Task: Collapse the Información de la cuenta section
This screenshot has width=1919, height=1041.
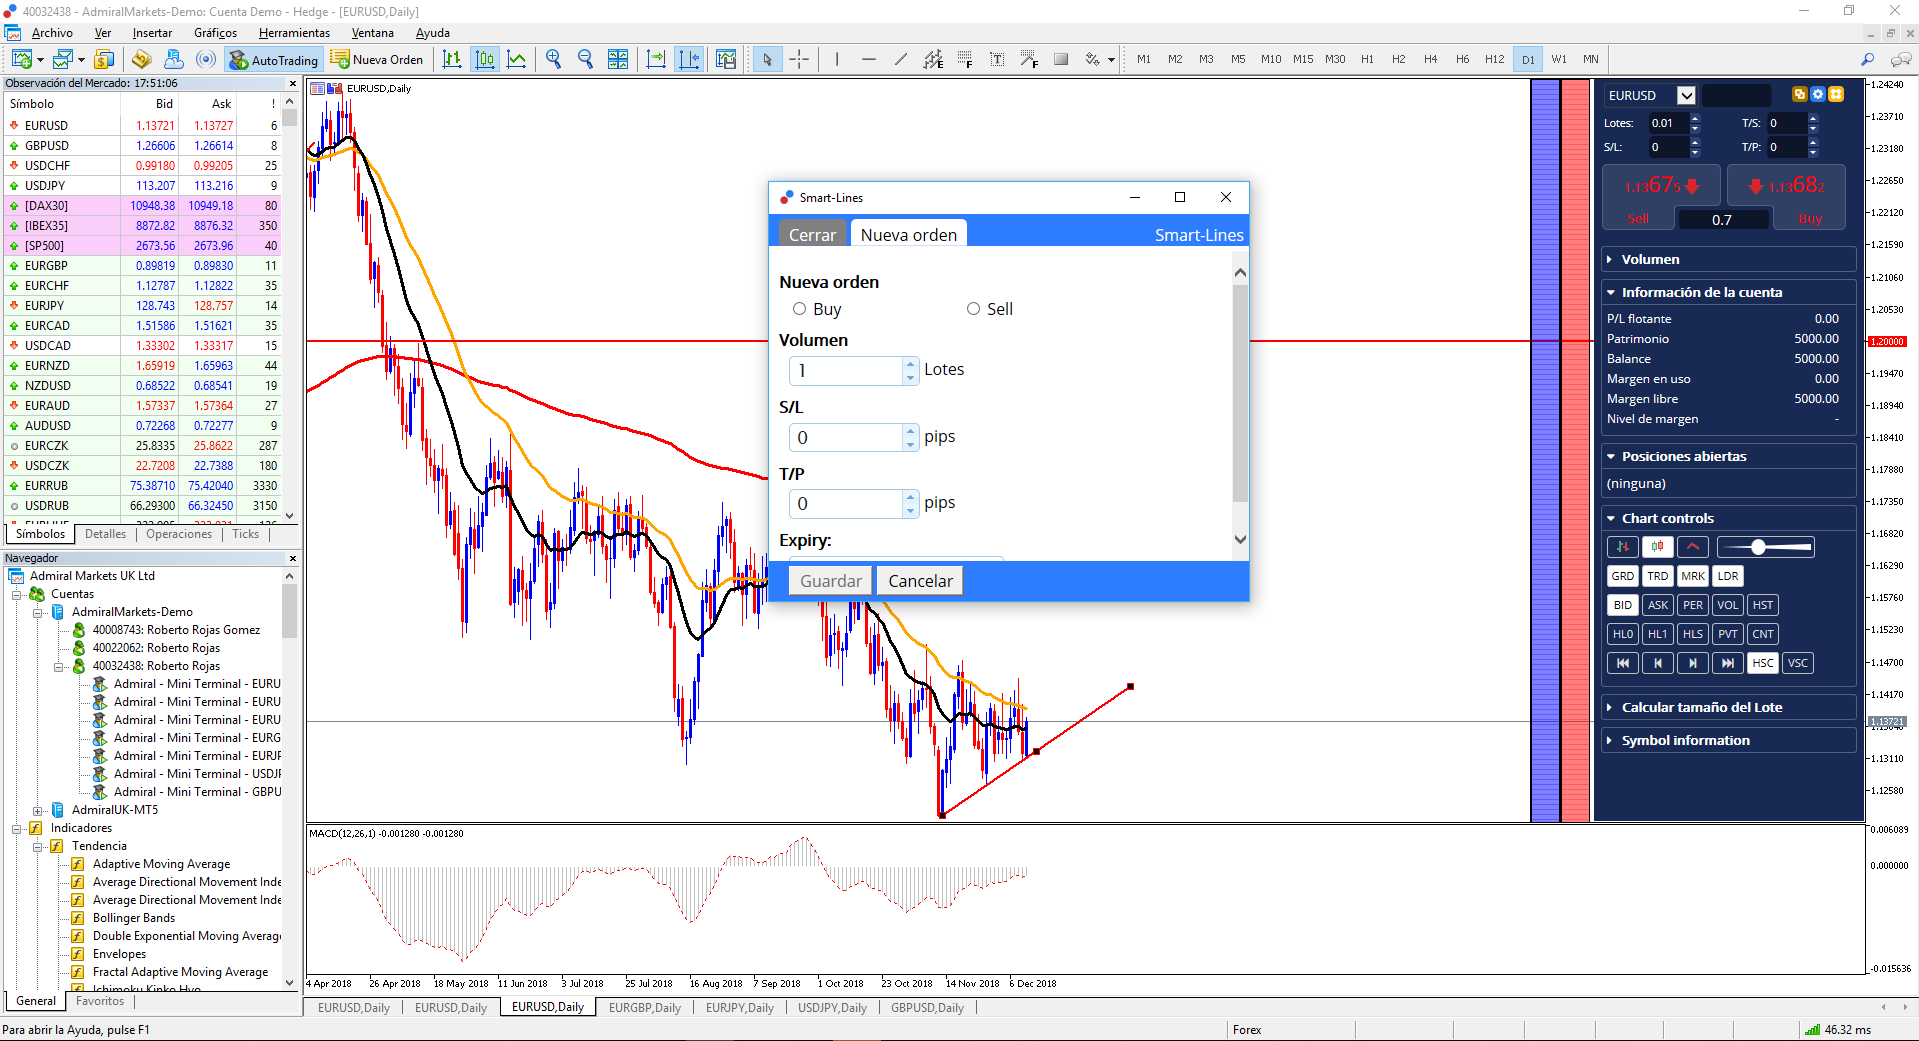Action: coord(1612,292)
